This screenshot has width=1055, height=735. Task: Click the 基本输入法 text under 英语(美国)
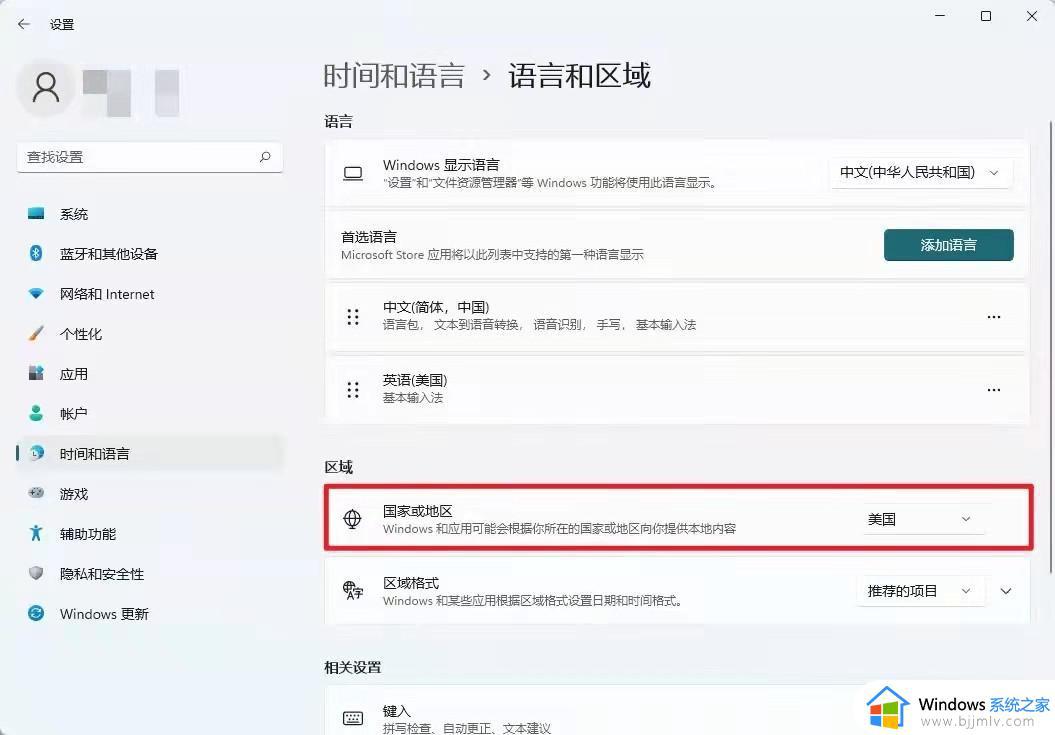click(x=412, y=398)
